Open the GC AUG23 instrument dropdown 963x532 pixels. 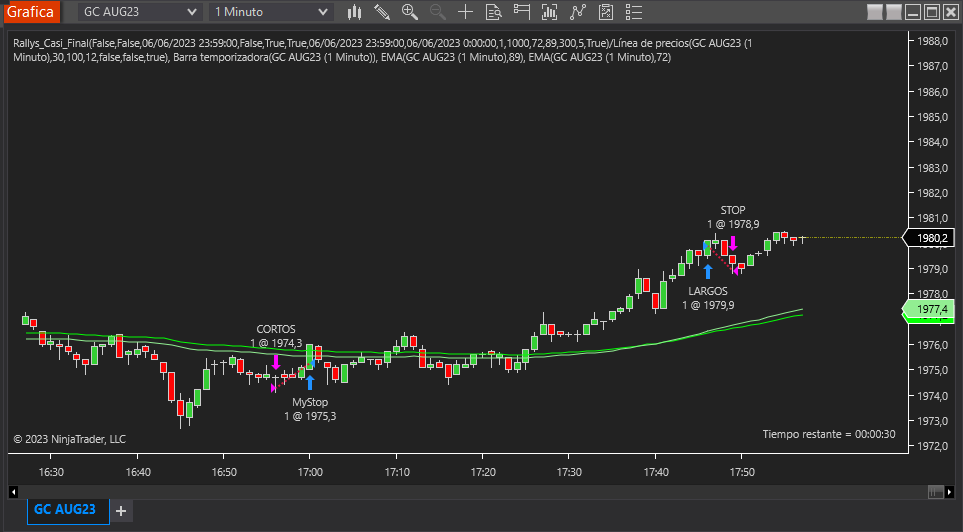(x=140, y=12)
